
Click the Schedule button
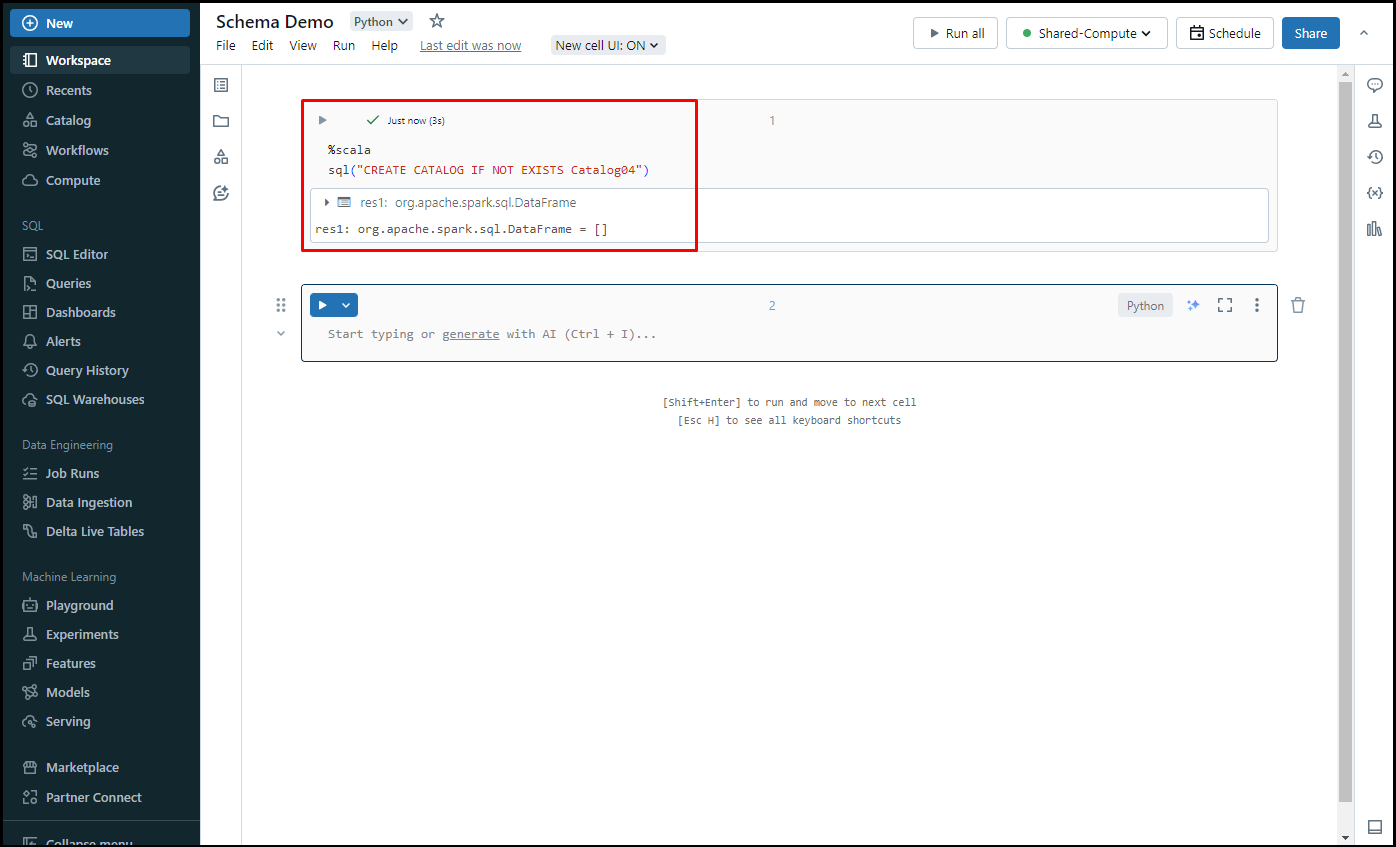[1225, 33]
